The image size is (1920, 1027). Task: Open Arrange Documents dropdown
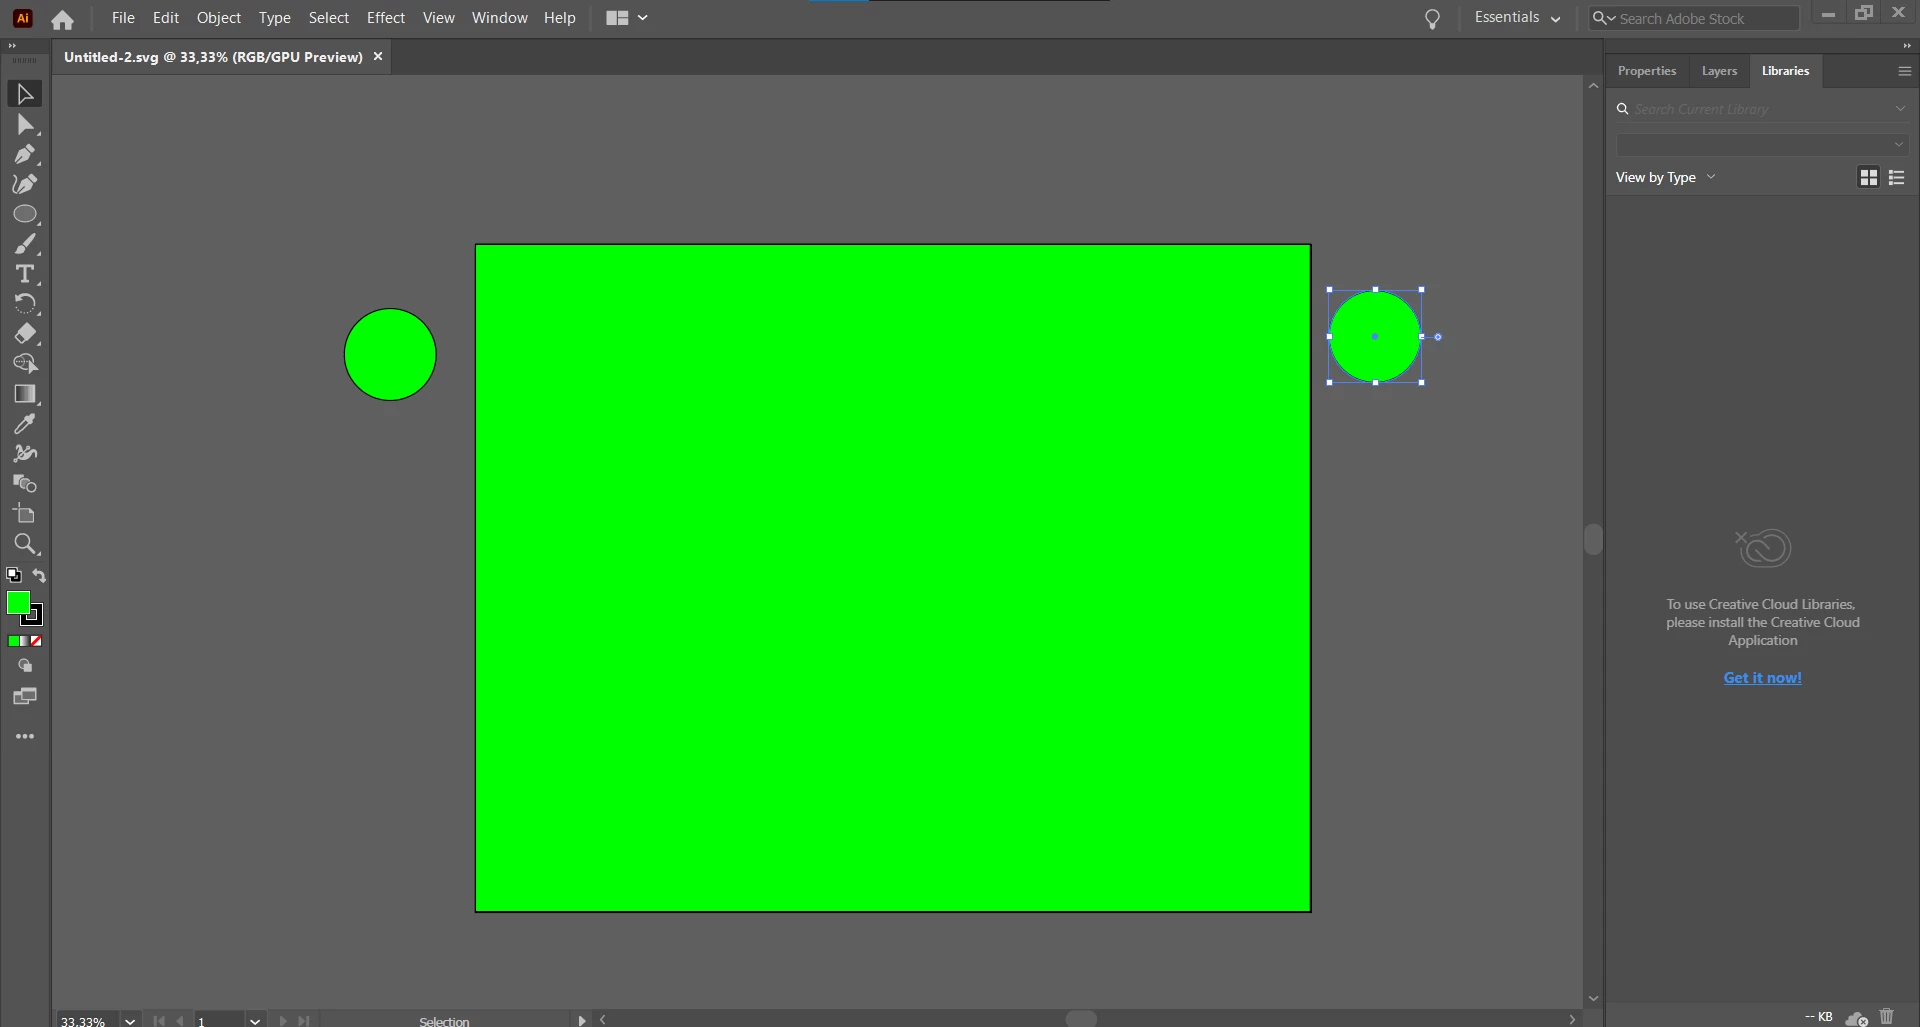627,18
